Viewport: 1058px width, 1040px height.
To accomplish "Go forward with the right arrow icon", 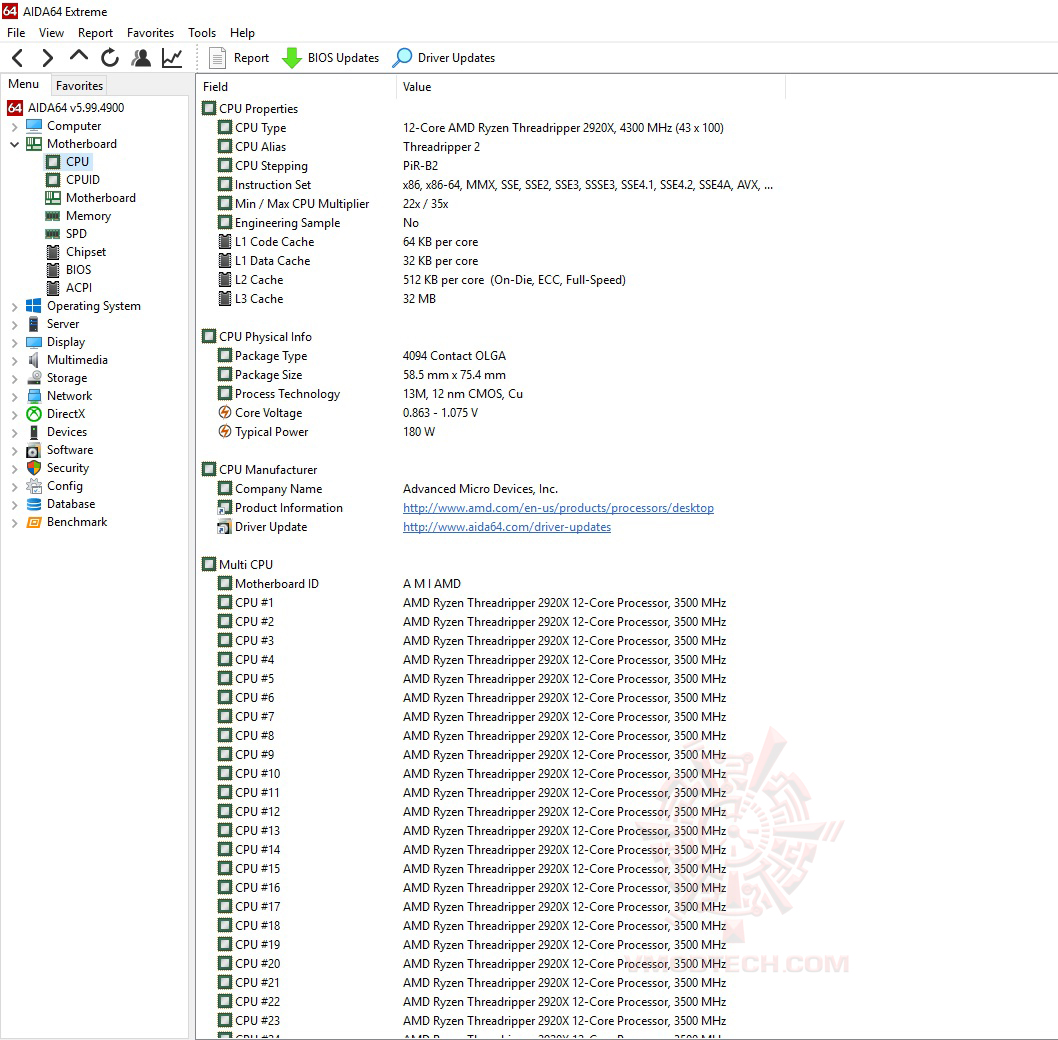I will click(47, 58).
